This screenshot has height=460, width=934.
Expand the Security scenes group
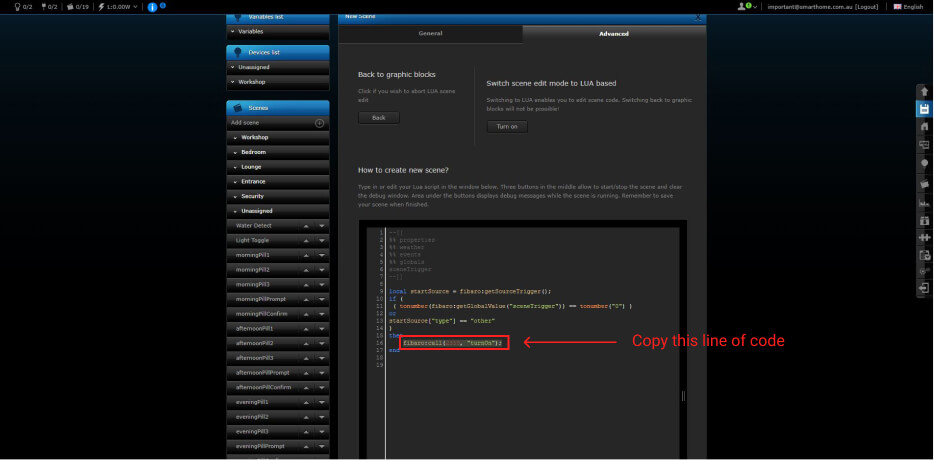pos(278,196)
